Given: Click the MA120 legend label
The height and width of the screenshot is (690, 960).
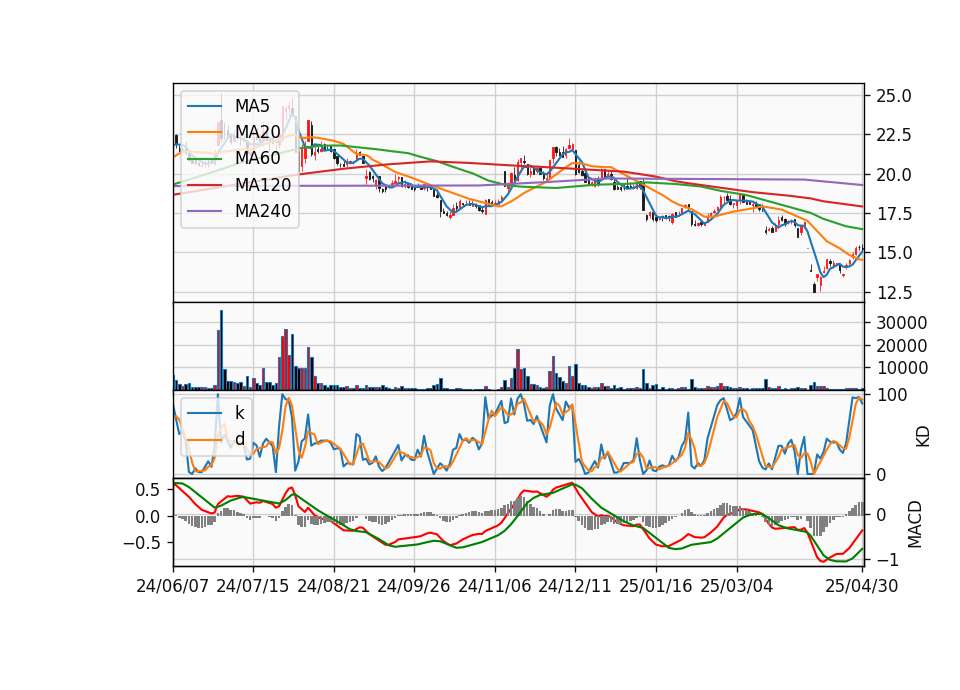Looking at the screenshot, I should [263, 185].
